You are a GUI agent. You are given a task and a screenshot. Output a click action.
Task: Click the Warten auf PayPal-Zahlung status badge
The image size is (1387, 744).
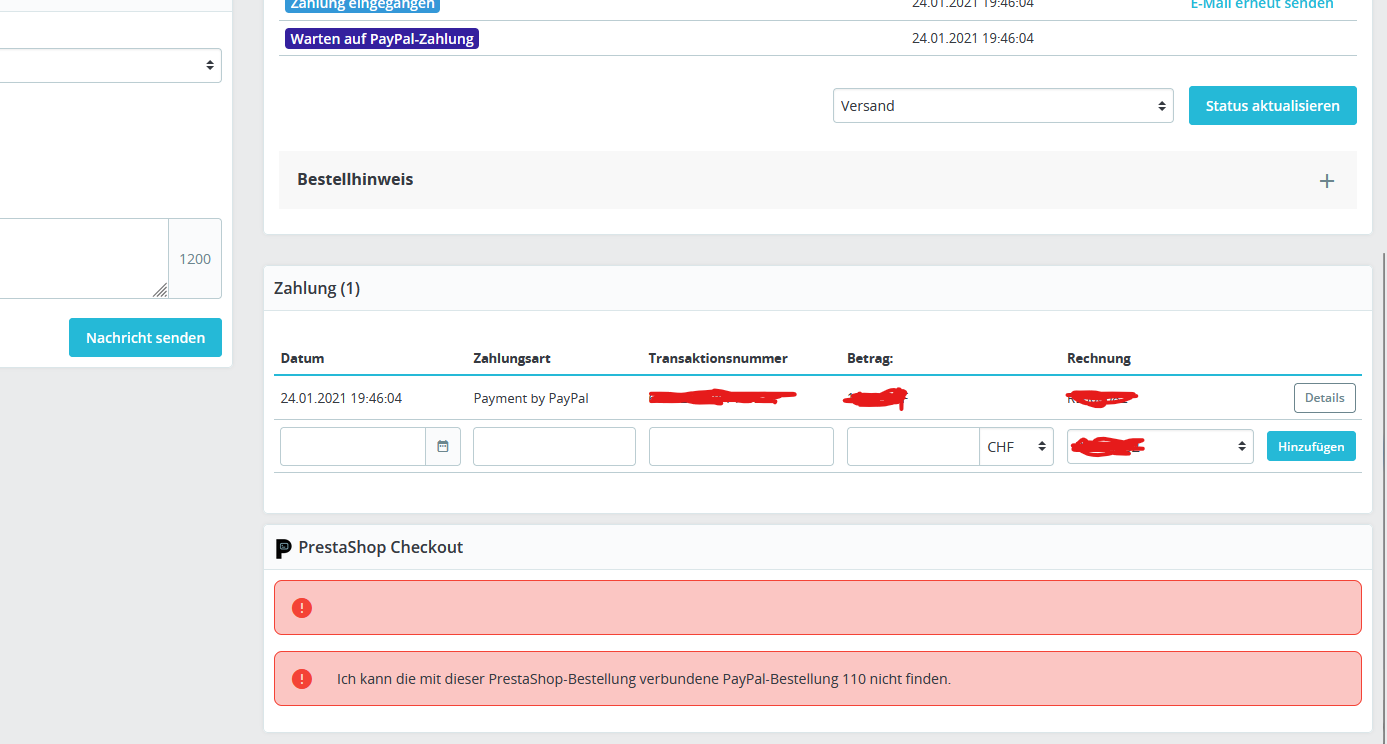[381, 39]
